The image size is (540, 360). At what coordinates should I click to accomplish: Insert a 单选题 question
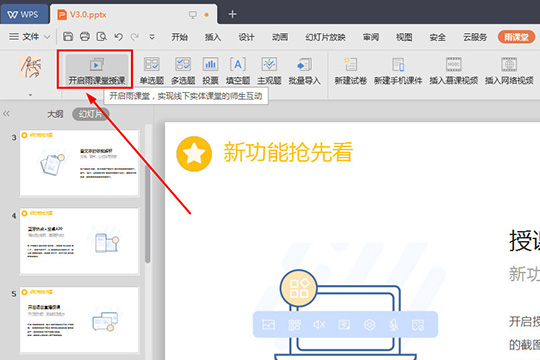[x=152, y=71]
